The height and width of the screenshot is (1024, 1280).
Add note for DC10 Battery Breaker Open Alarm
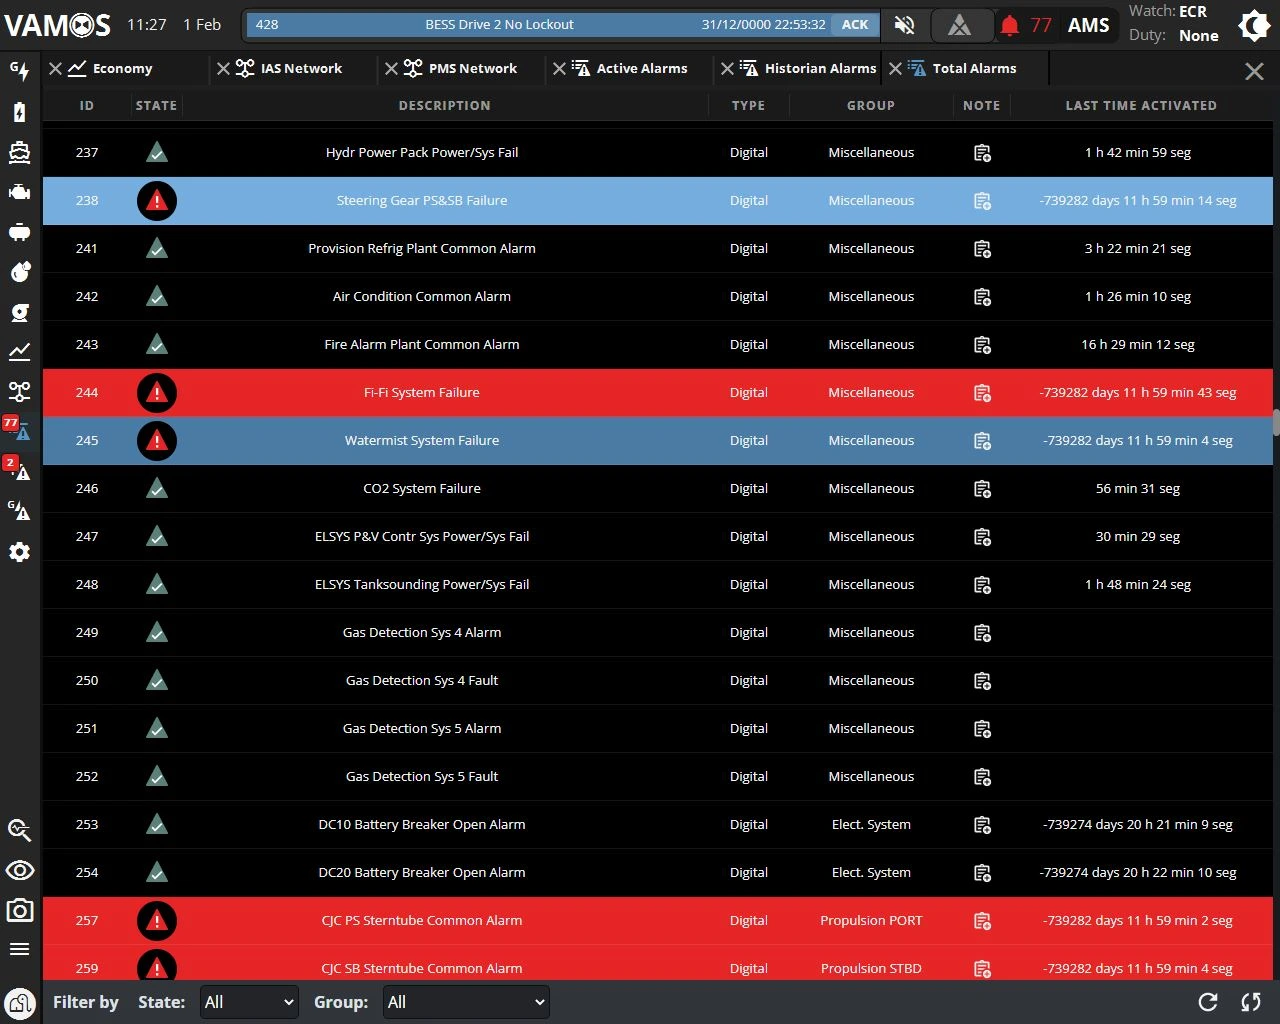tap(982, 825)
